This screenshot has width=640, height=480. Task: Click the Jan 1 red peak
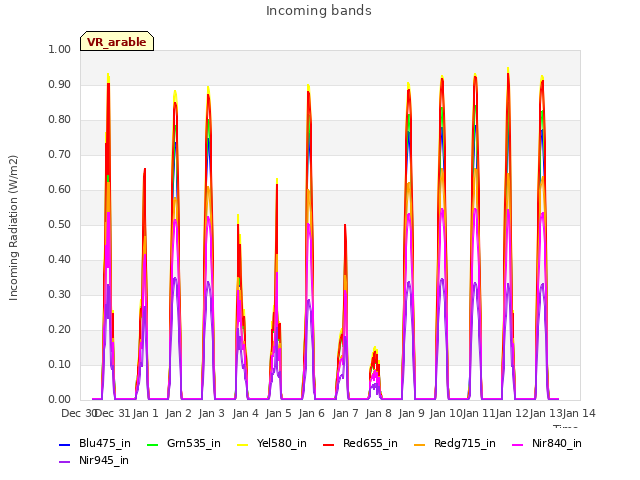pos(144,284)
